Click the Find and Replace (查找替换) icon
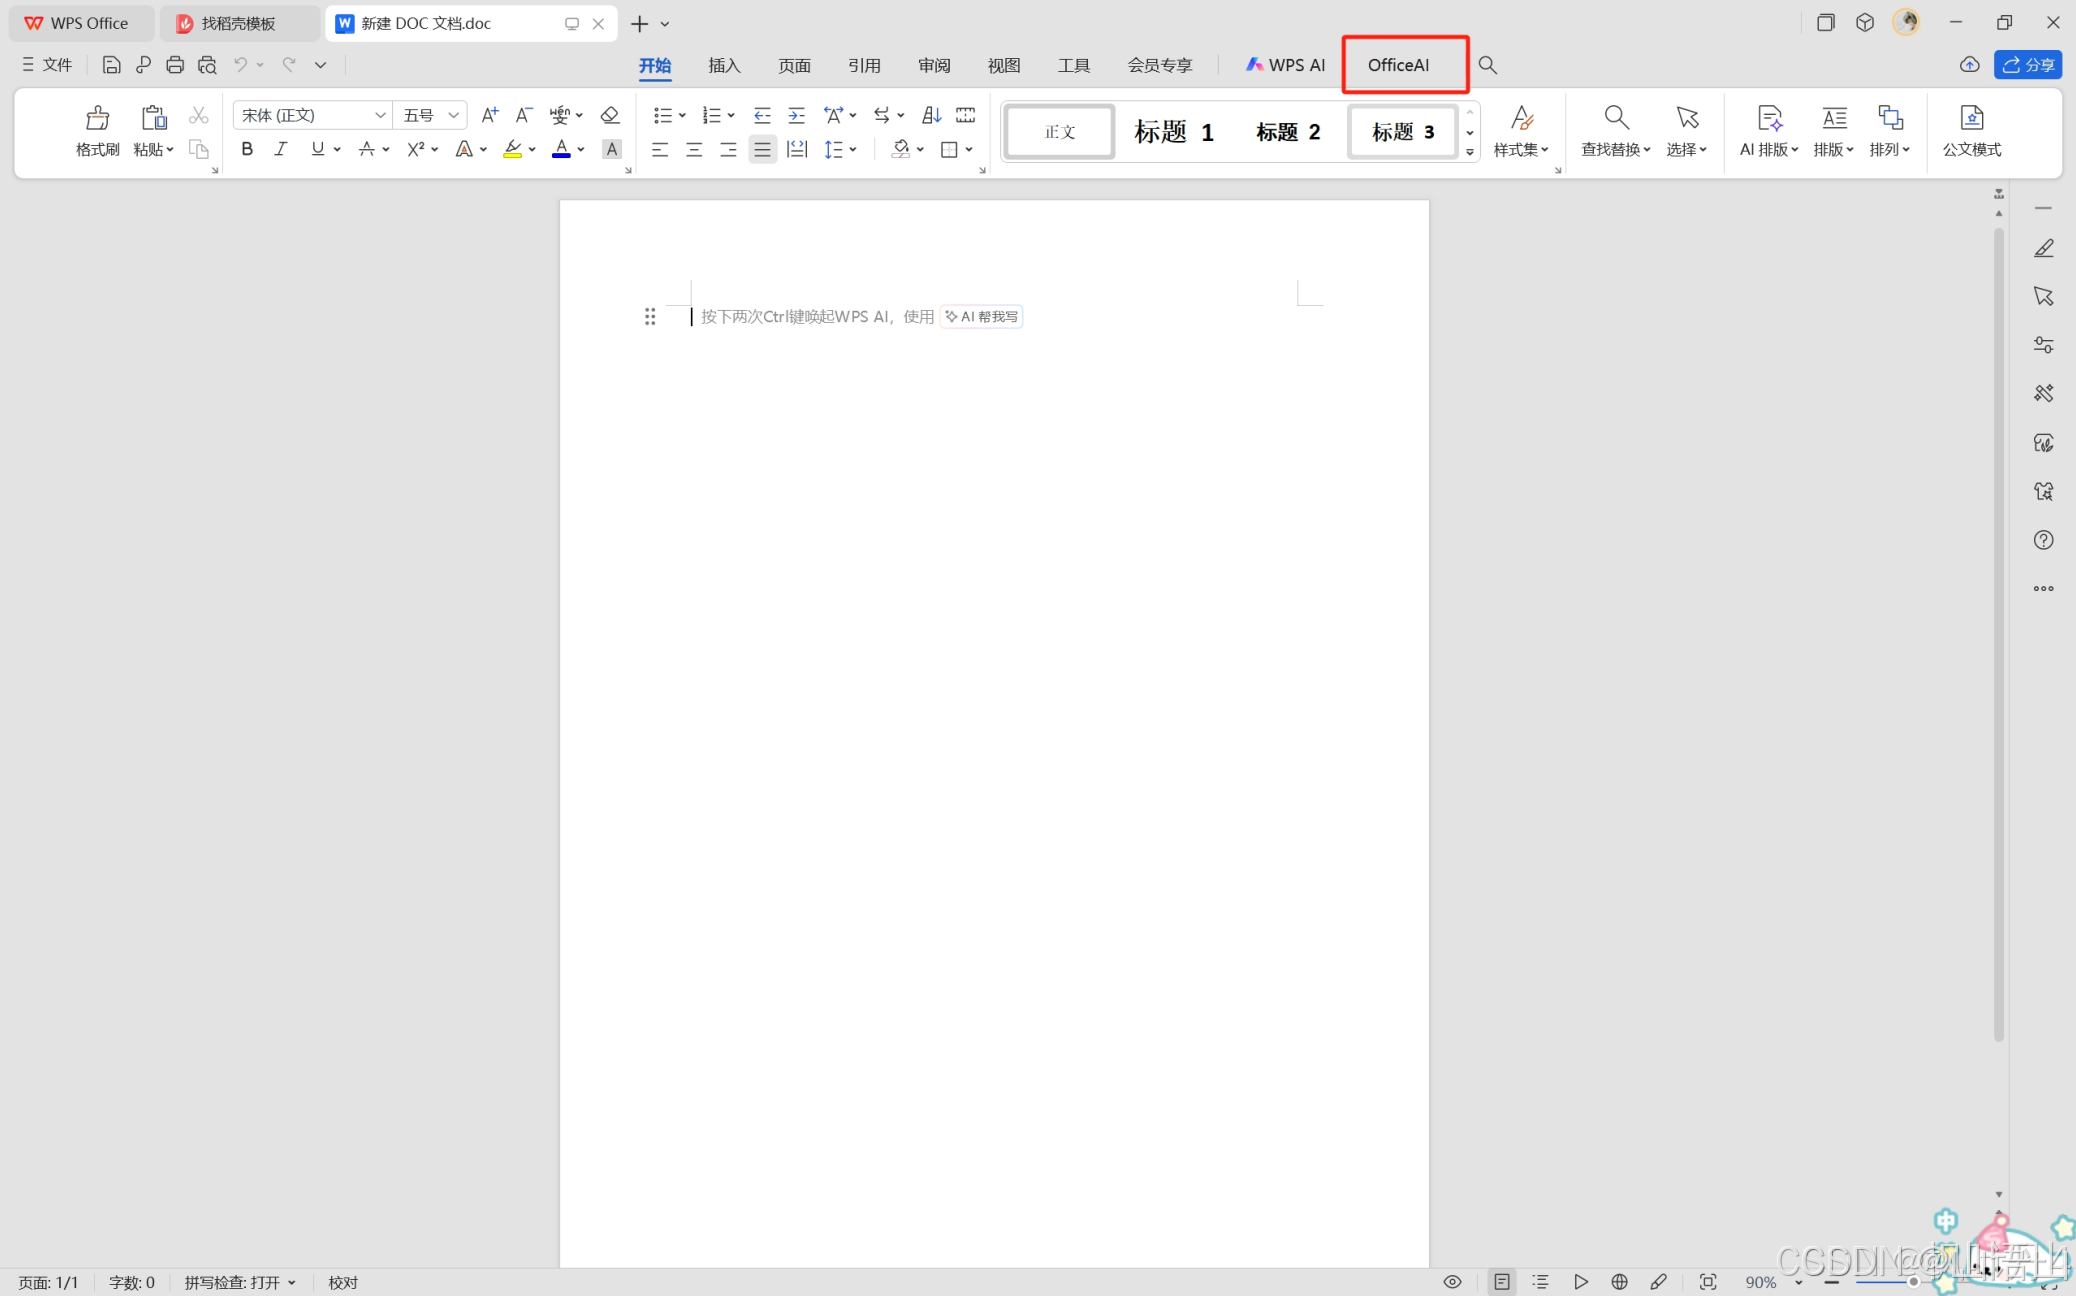Image resolution: width=2076 pixels, height=1296 pixels. tap(1616, 118)
